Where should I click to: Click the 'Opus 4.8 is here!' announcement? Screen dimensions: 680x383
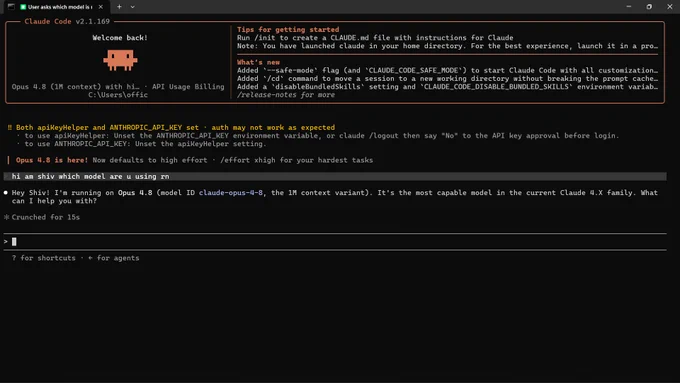[x=52, y=160]
